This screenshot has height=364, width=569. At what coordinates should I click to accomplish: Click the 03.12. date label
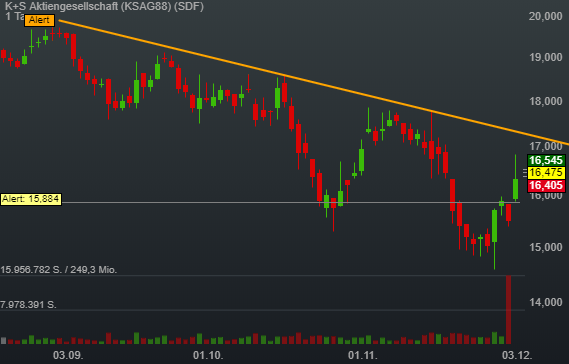(517, 355)
